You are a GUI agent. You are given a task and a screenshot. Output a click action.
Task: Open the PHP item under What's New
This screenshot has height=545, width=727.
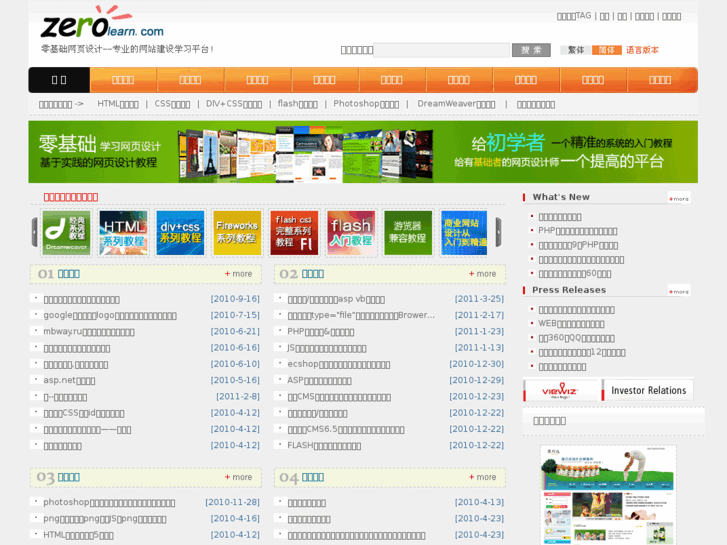[578, 231]
